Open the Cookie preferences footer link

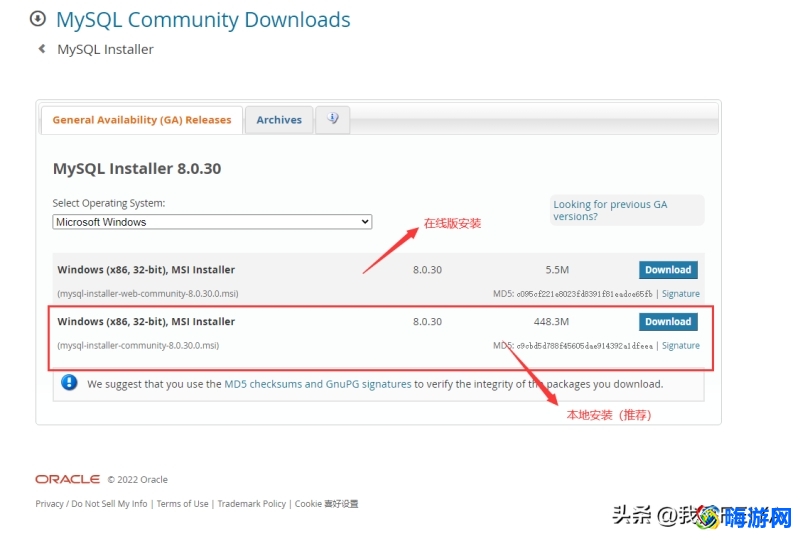(327, 504)
